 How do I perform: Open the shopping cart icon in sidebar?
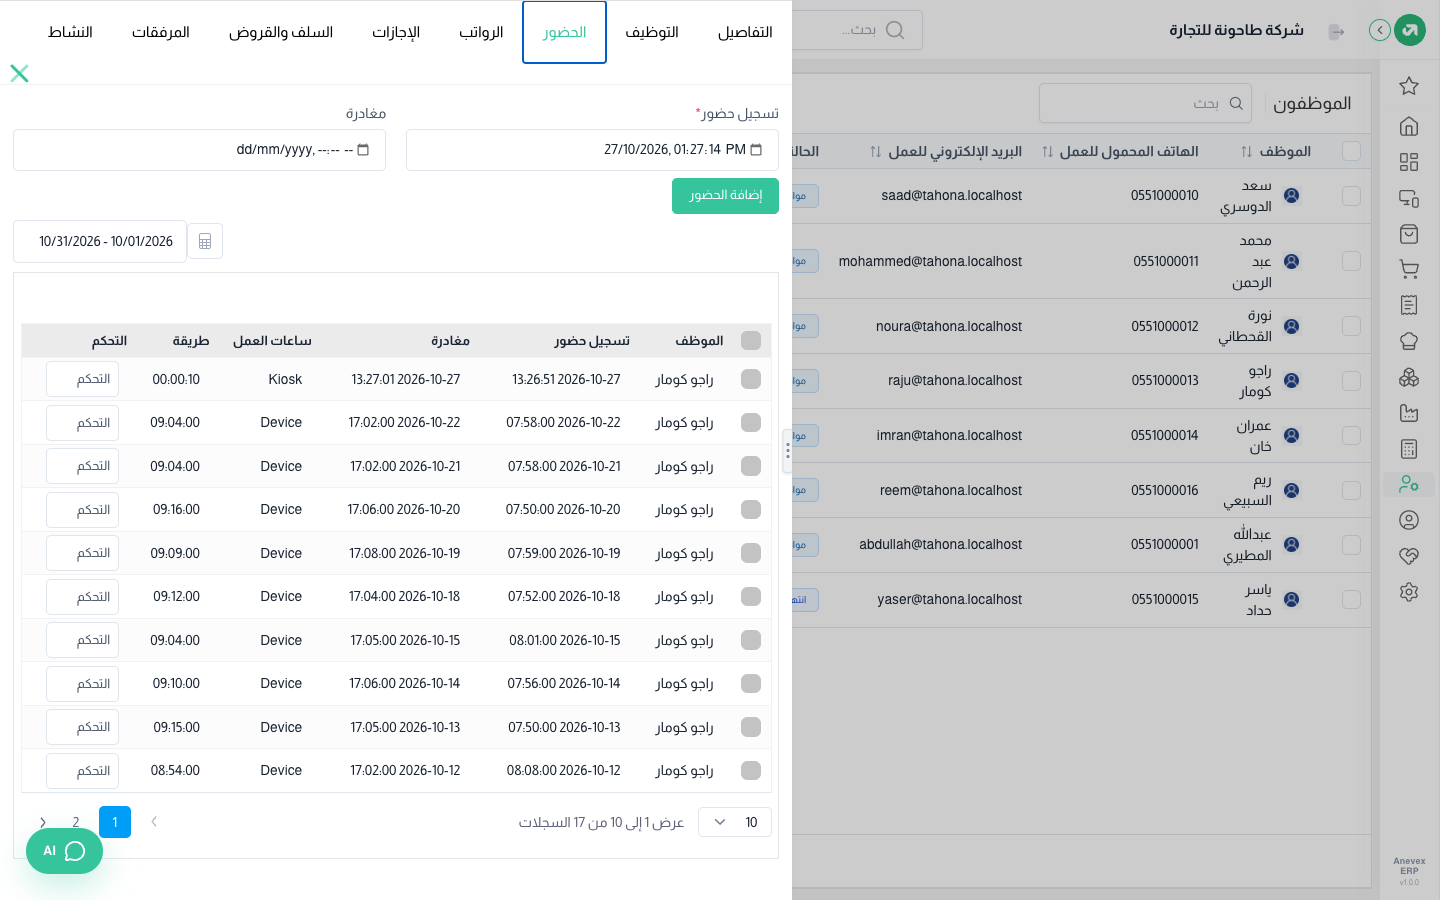pyautogui.click(x=1409, y=269)
